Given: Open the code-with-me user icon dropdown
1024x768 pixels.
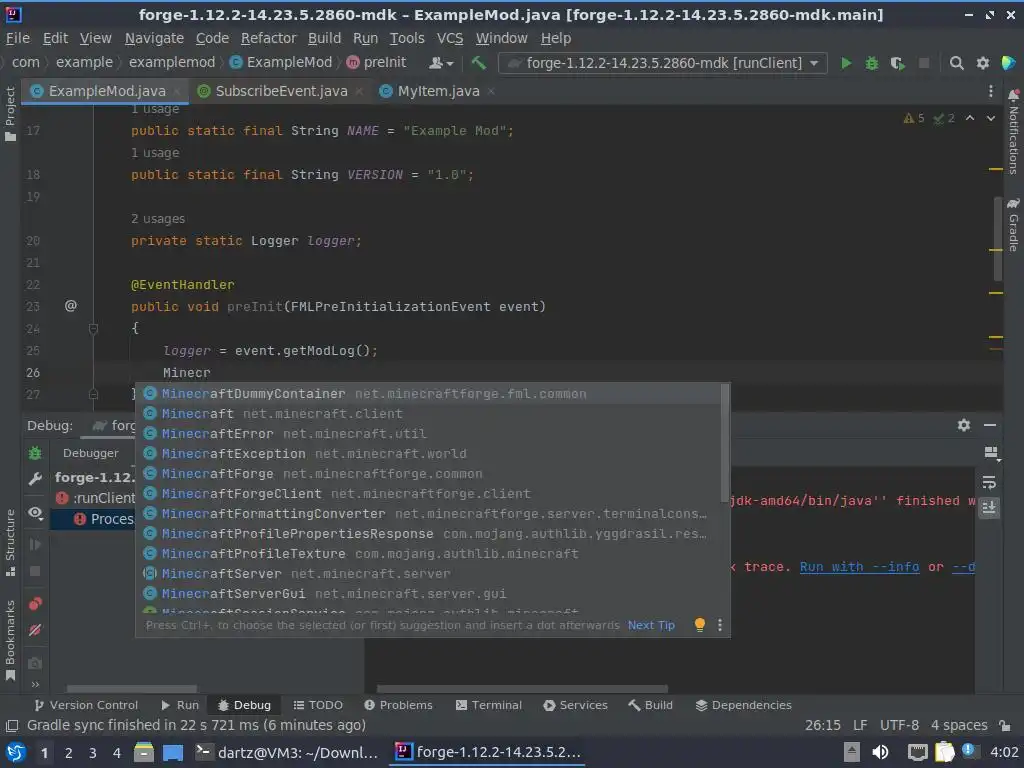Looking at the screenshot, I should coord(441,63).
